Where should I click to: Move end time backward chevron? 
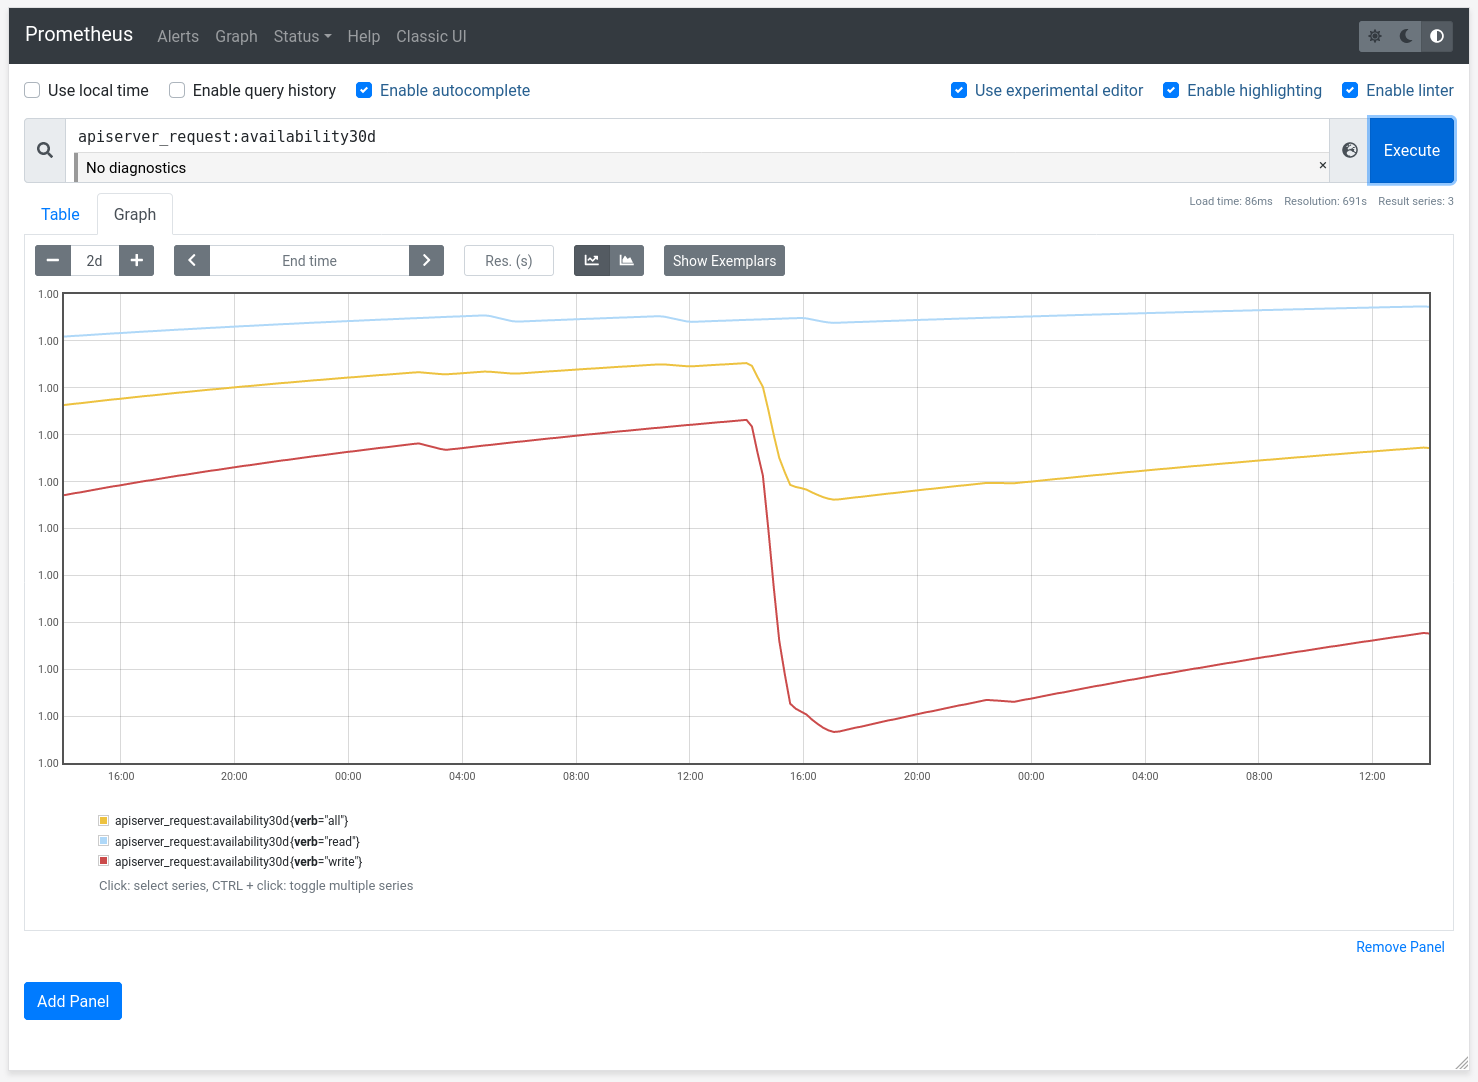192,260
